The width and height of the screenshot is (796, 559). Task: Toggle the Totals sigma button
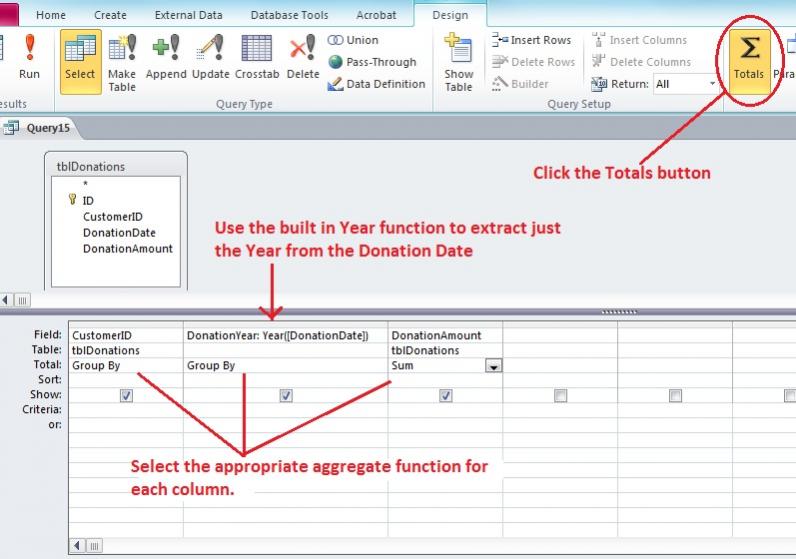pyautogui.click(x=749, y=61)
